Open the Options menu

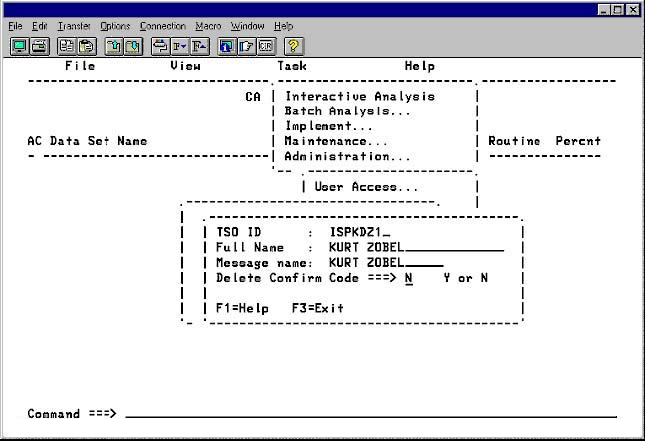115,26
